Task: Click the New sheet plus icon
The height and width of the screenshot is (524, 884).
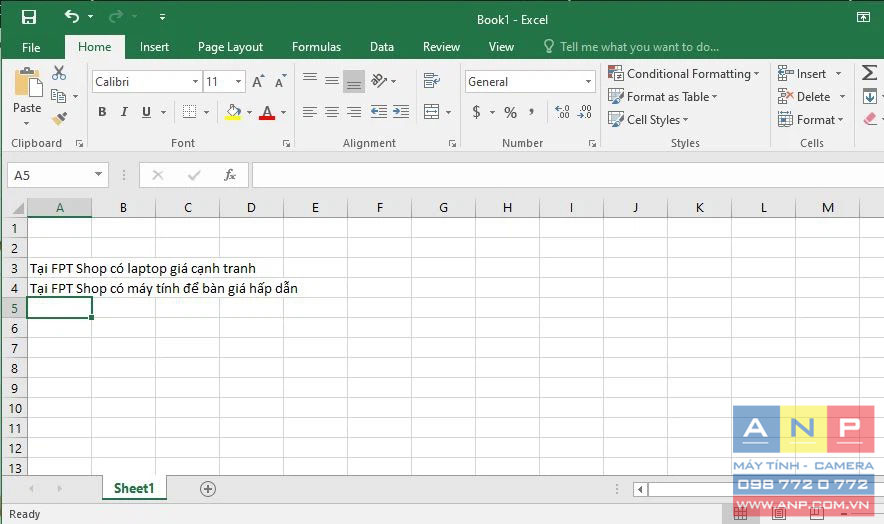Action: (208, 489)
